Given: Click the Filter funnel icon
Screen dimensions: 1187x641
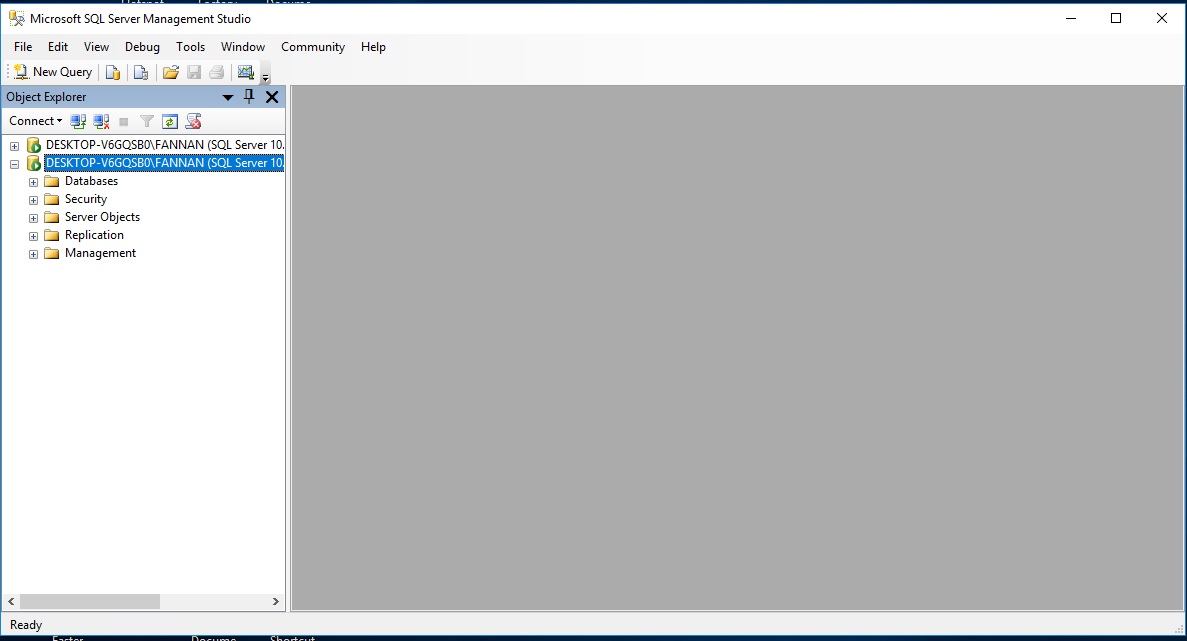Looking at the screenshot, I should click(x=147, y=121).
